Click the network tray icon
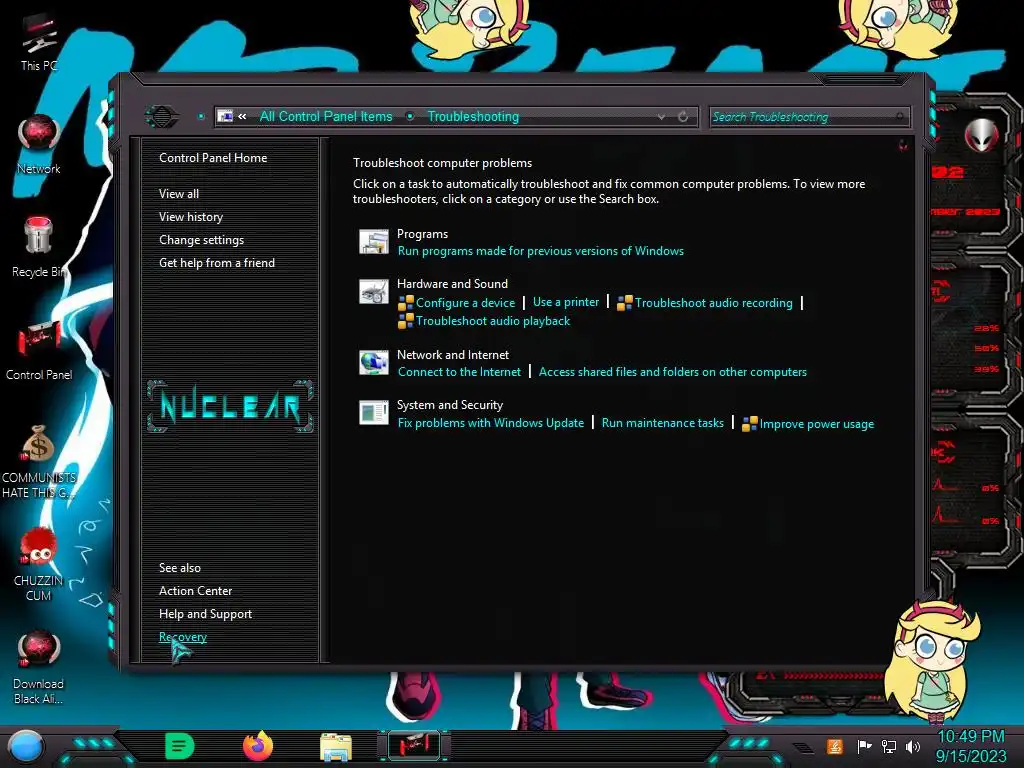The width and height of the screenshot is (1024, 768). click(x=889, y=746)
